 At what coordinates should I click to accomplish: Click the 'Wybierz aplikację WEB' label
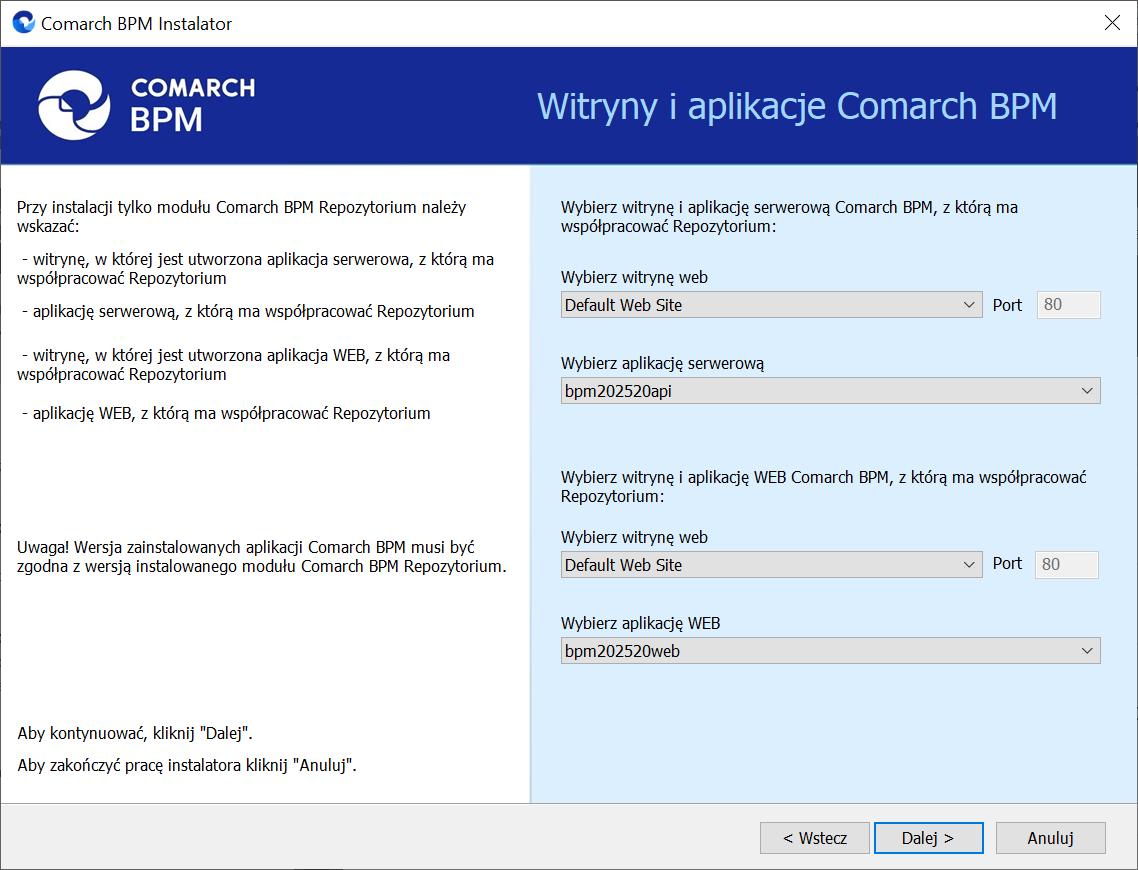pyautogui.click(x=640, y=623)
